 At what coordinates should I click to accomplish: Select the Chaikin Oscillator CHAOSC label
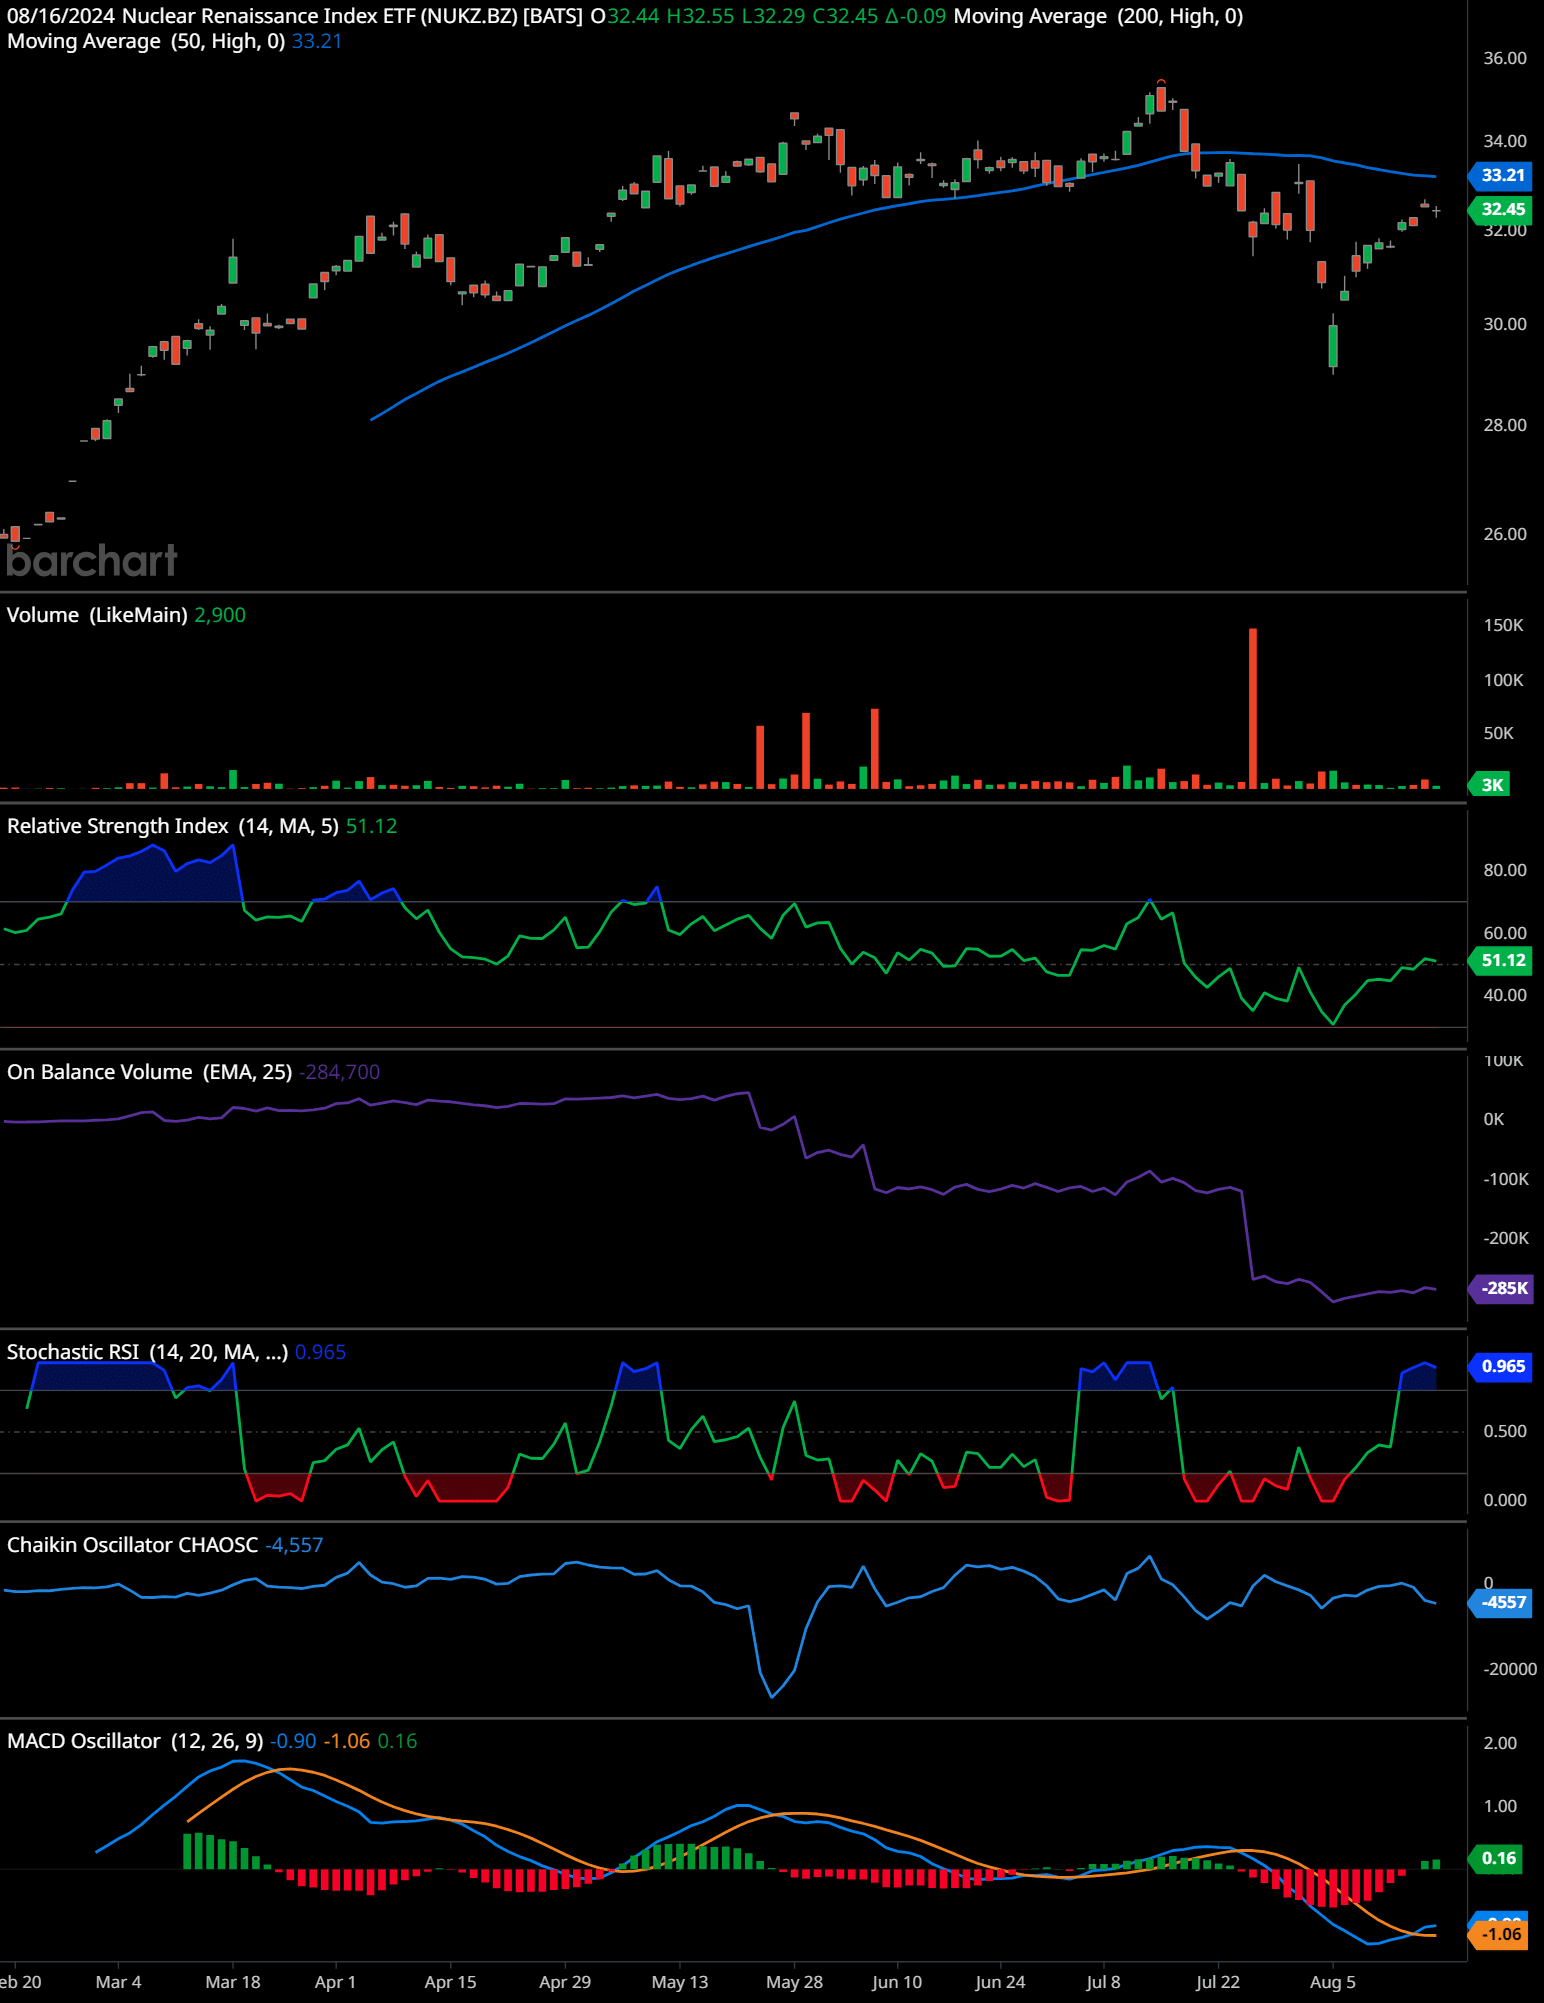click(132, 1545)
